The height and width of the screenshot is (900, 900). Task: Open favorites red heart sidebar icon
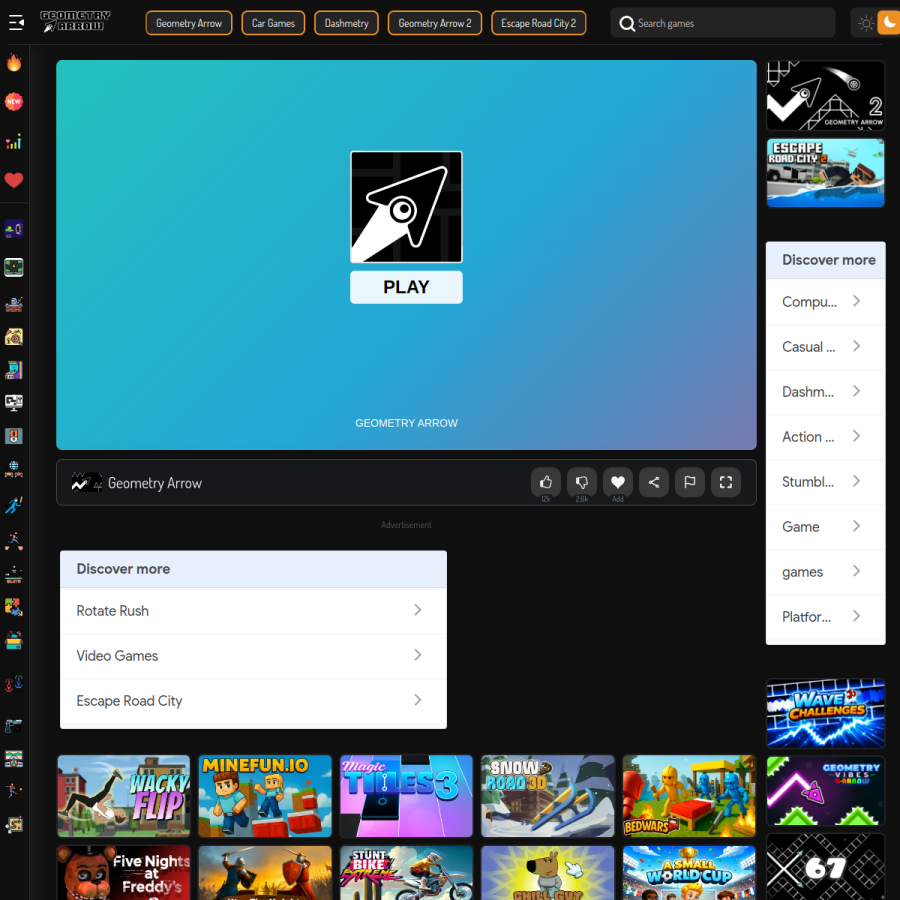14,180
